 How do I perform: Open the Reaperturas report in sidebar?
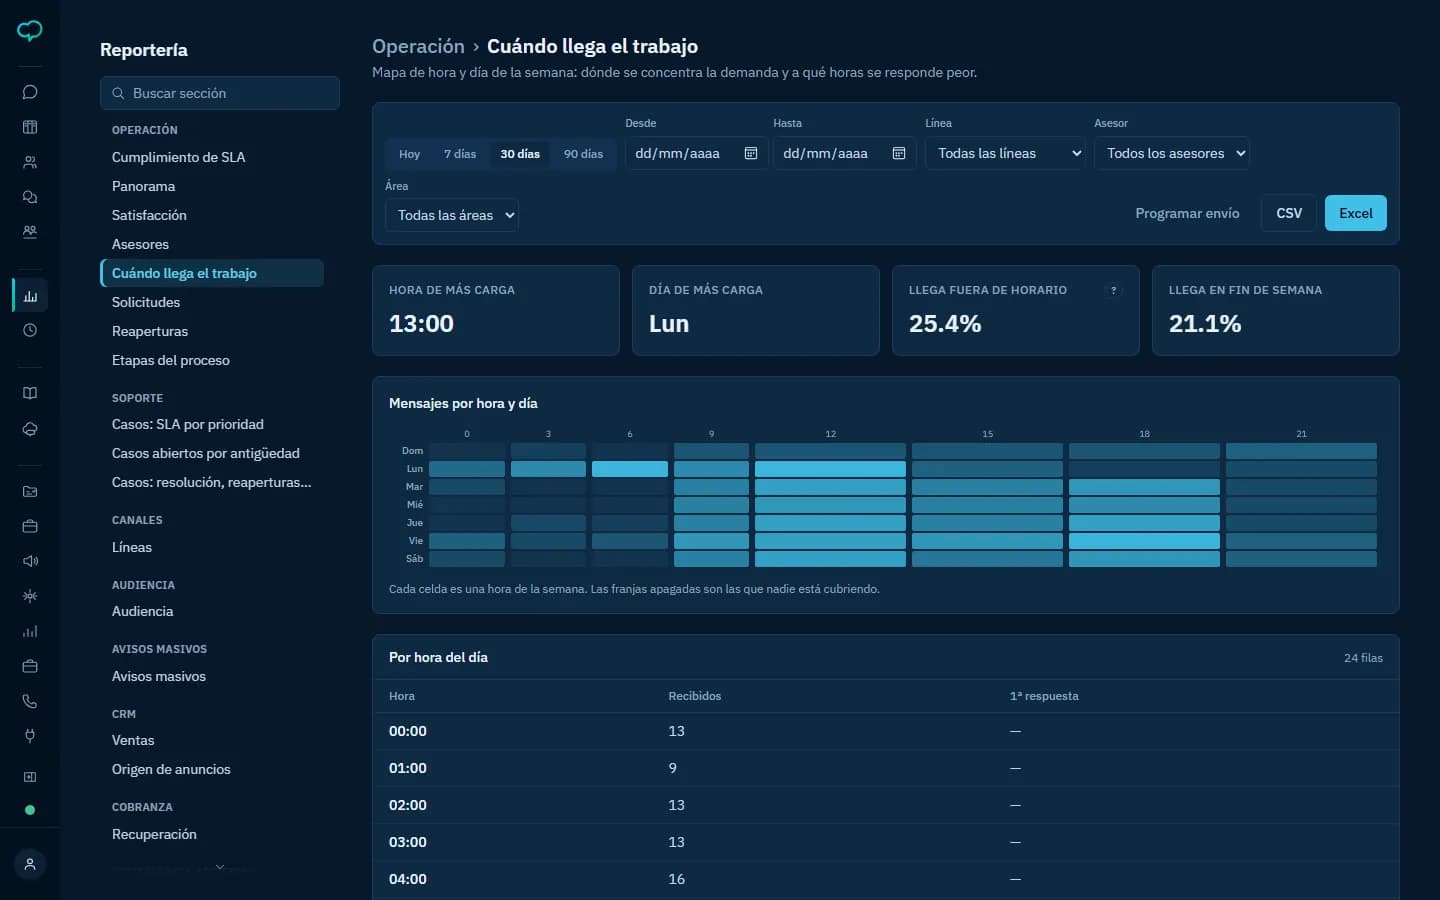pyautogui.click(x=150, y=331)
